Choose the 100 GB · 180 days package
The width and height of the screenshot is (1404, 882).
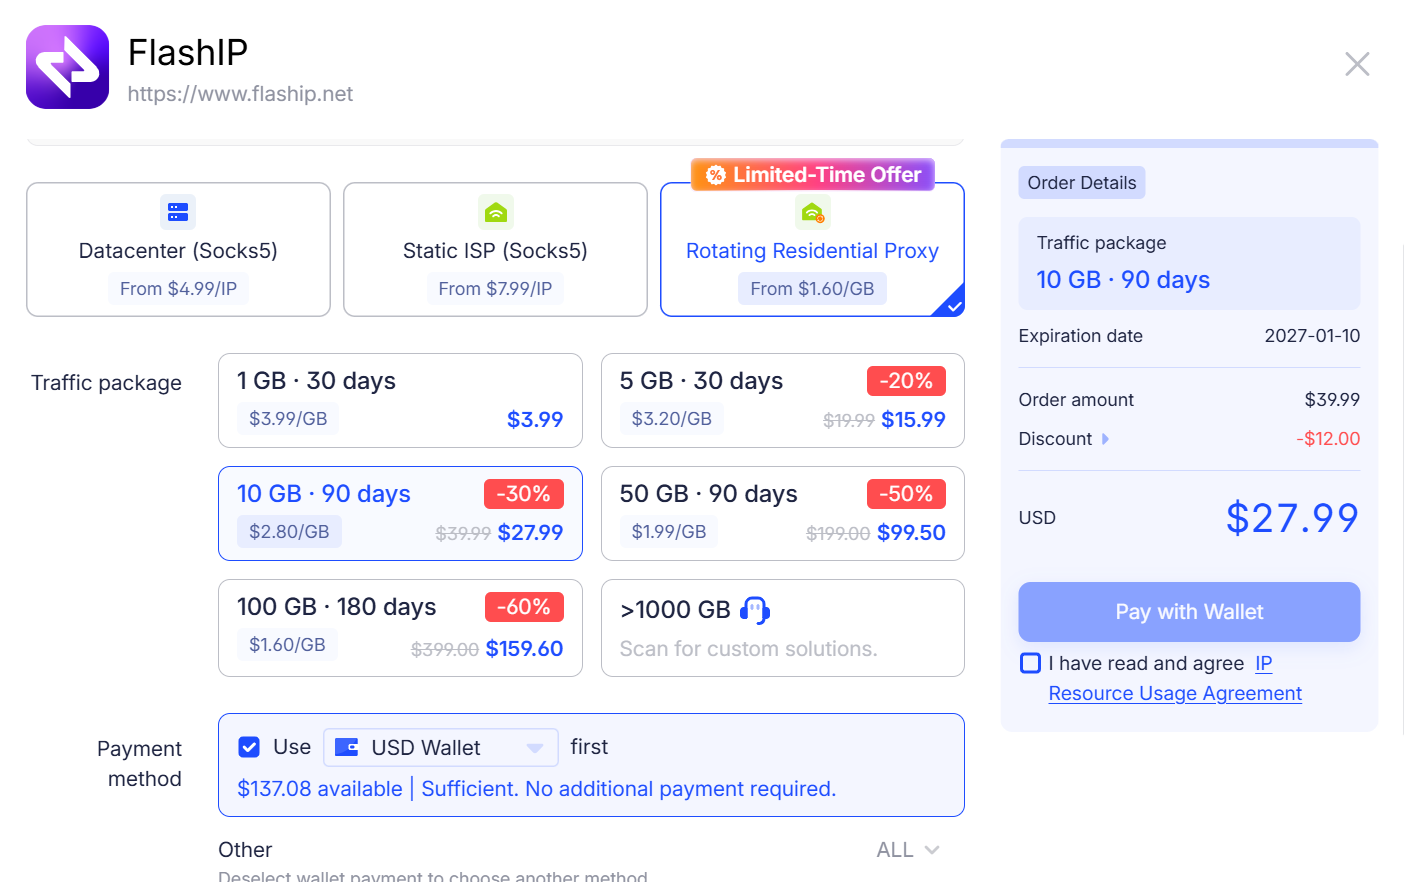[400, 628]
